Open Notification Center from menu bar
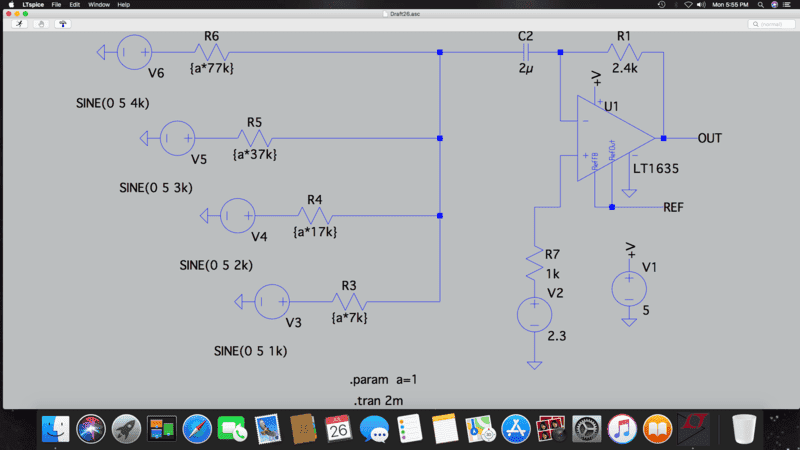The width and height of the screenshot is (800, 450). (790, 5)
